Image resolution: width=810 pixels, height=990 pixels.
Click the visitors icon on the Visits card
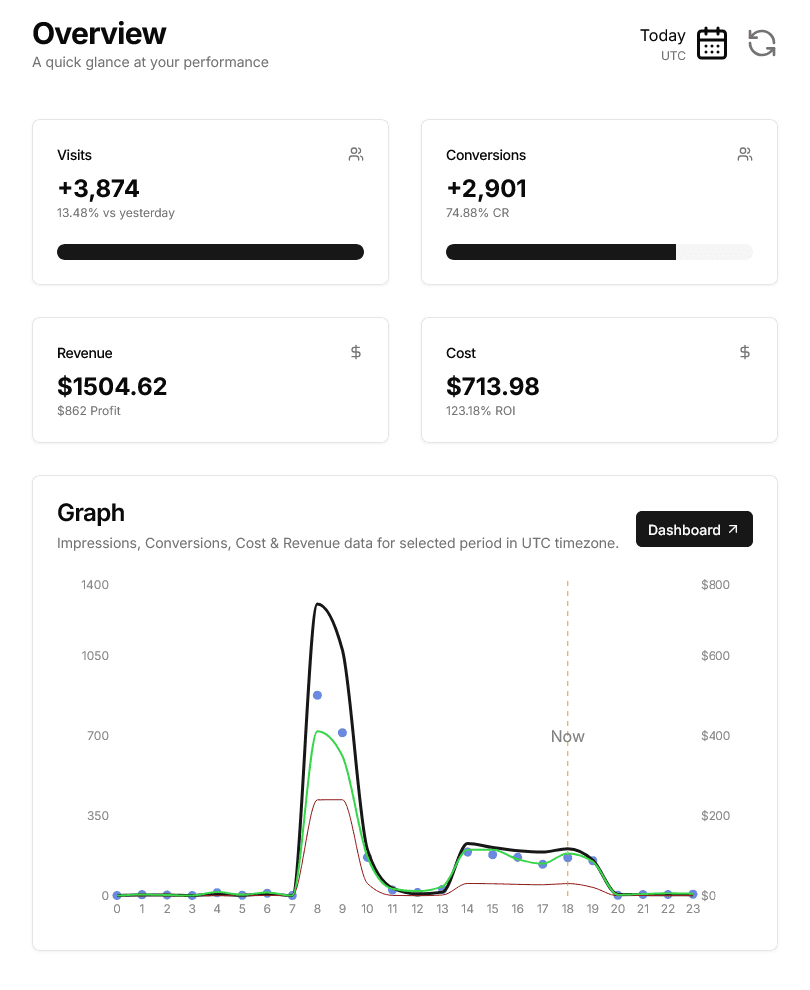[355, 154]
